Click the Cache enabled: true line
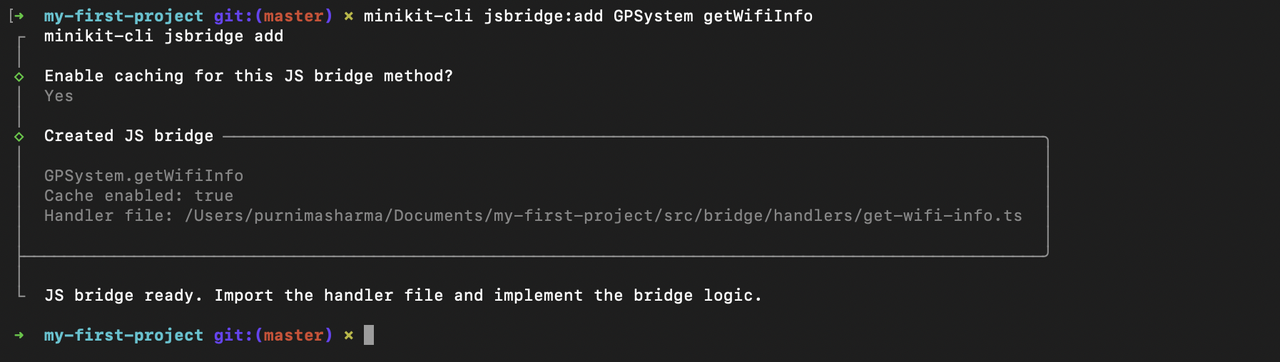The image size is (1280, 362). click(x=139, y=196)
